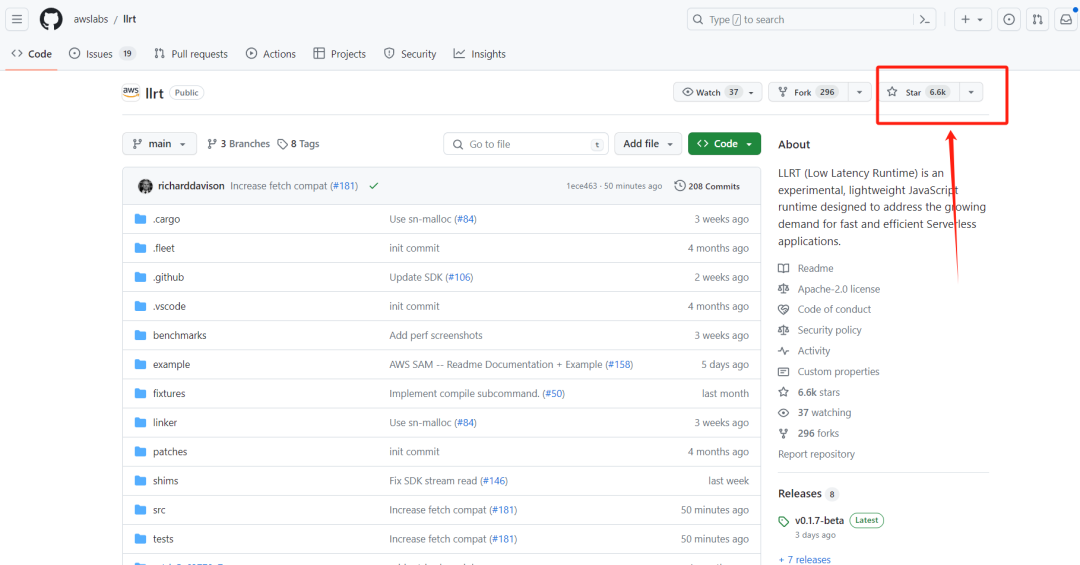Open the Projects tab

(340, 54)
